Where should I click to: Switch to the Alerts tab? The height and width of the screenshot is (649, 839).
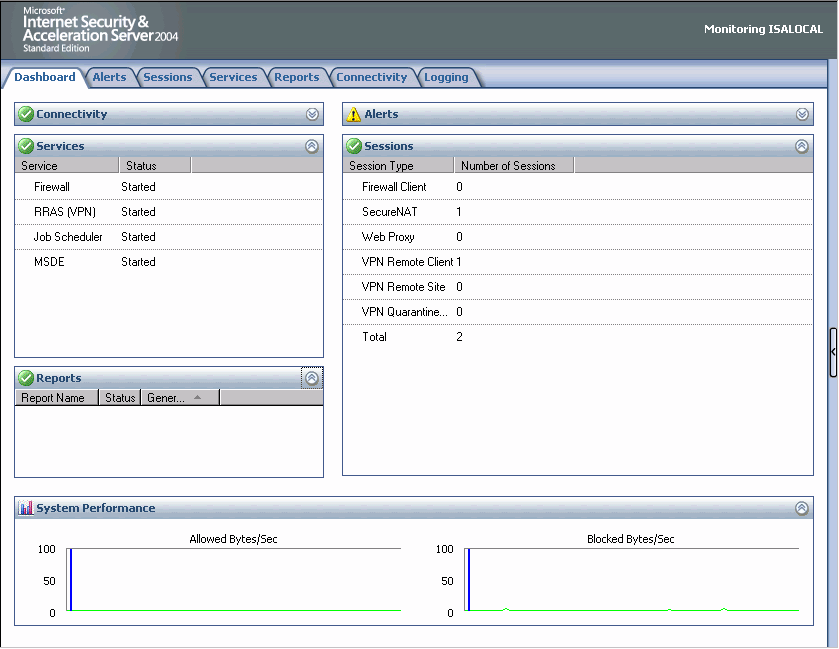click(110, 77)
